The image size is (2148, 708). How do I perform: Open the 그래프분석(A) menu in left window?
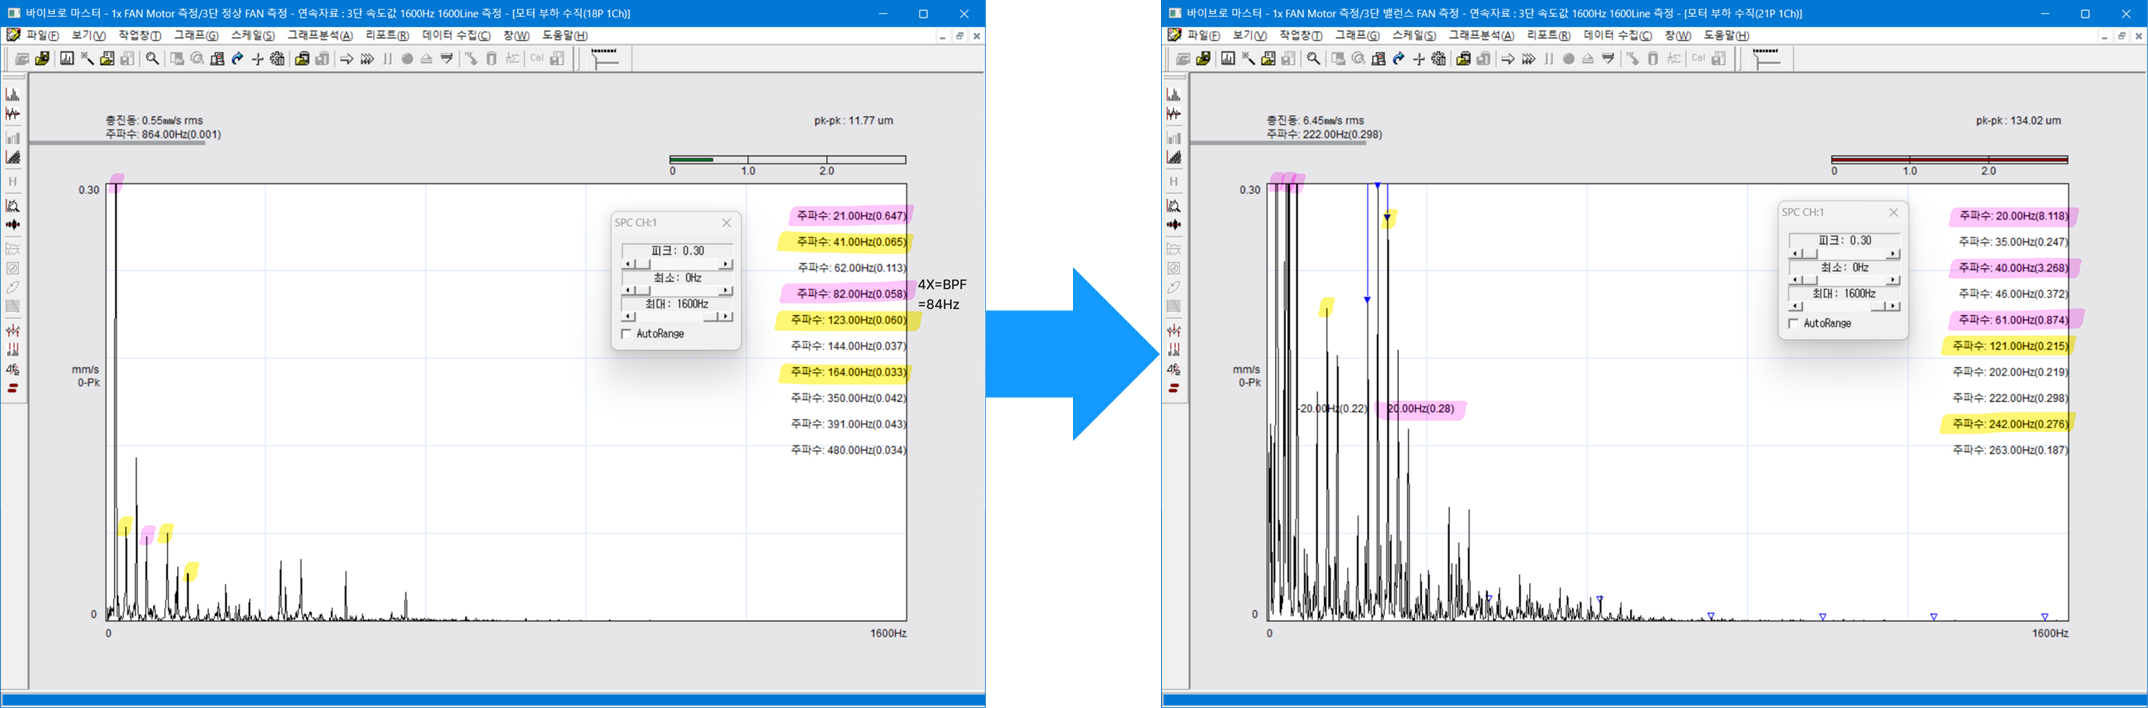320,35
